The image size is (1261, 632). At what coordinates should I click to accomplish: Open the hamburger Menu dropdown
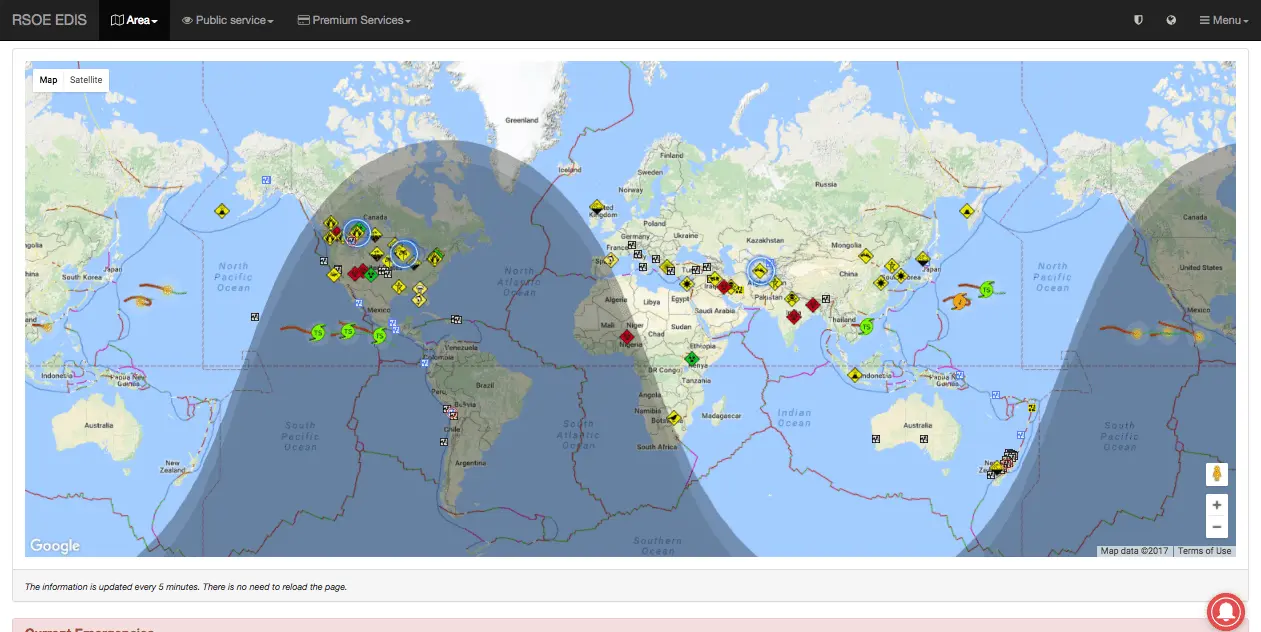(1224, 20)
